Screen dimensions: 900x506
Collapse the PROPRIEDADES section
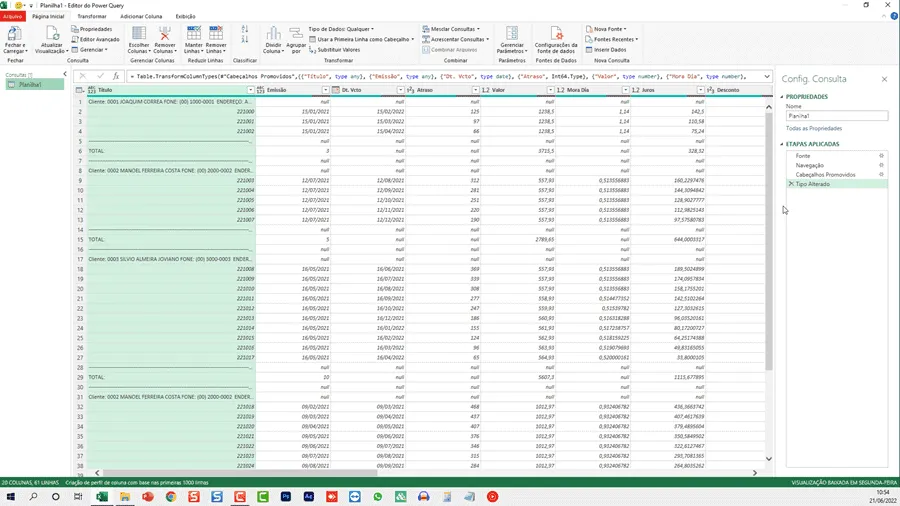[782, 96]
